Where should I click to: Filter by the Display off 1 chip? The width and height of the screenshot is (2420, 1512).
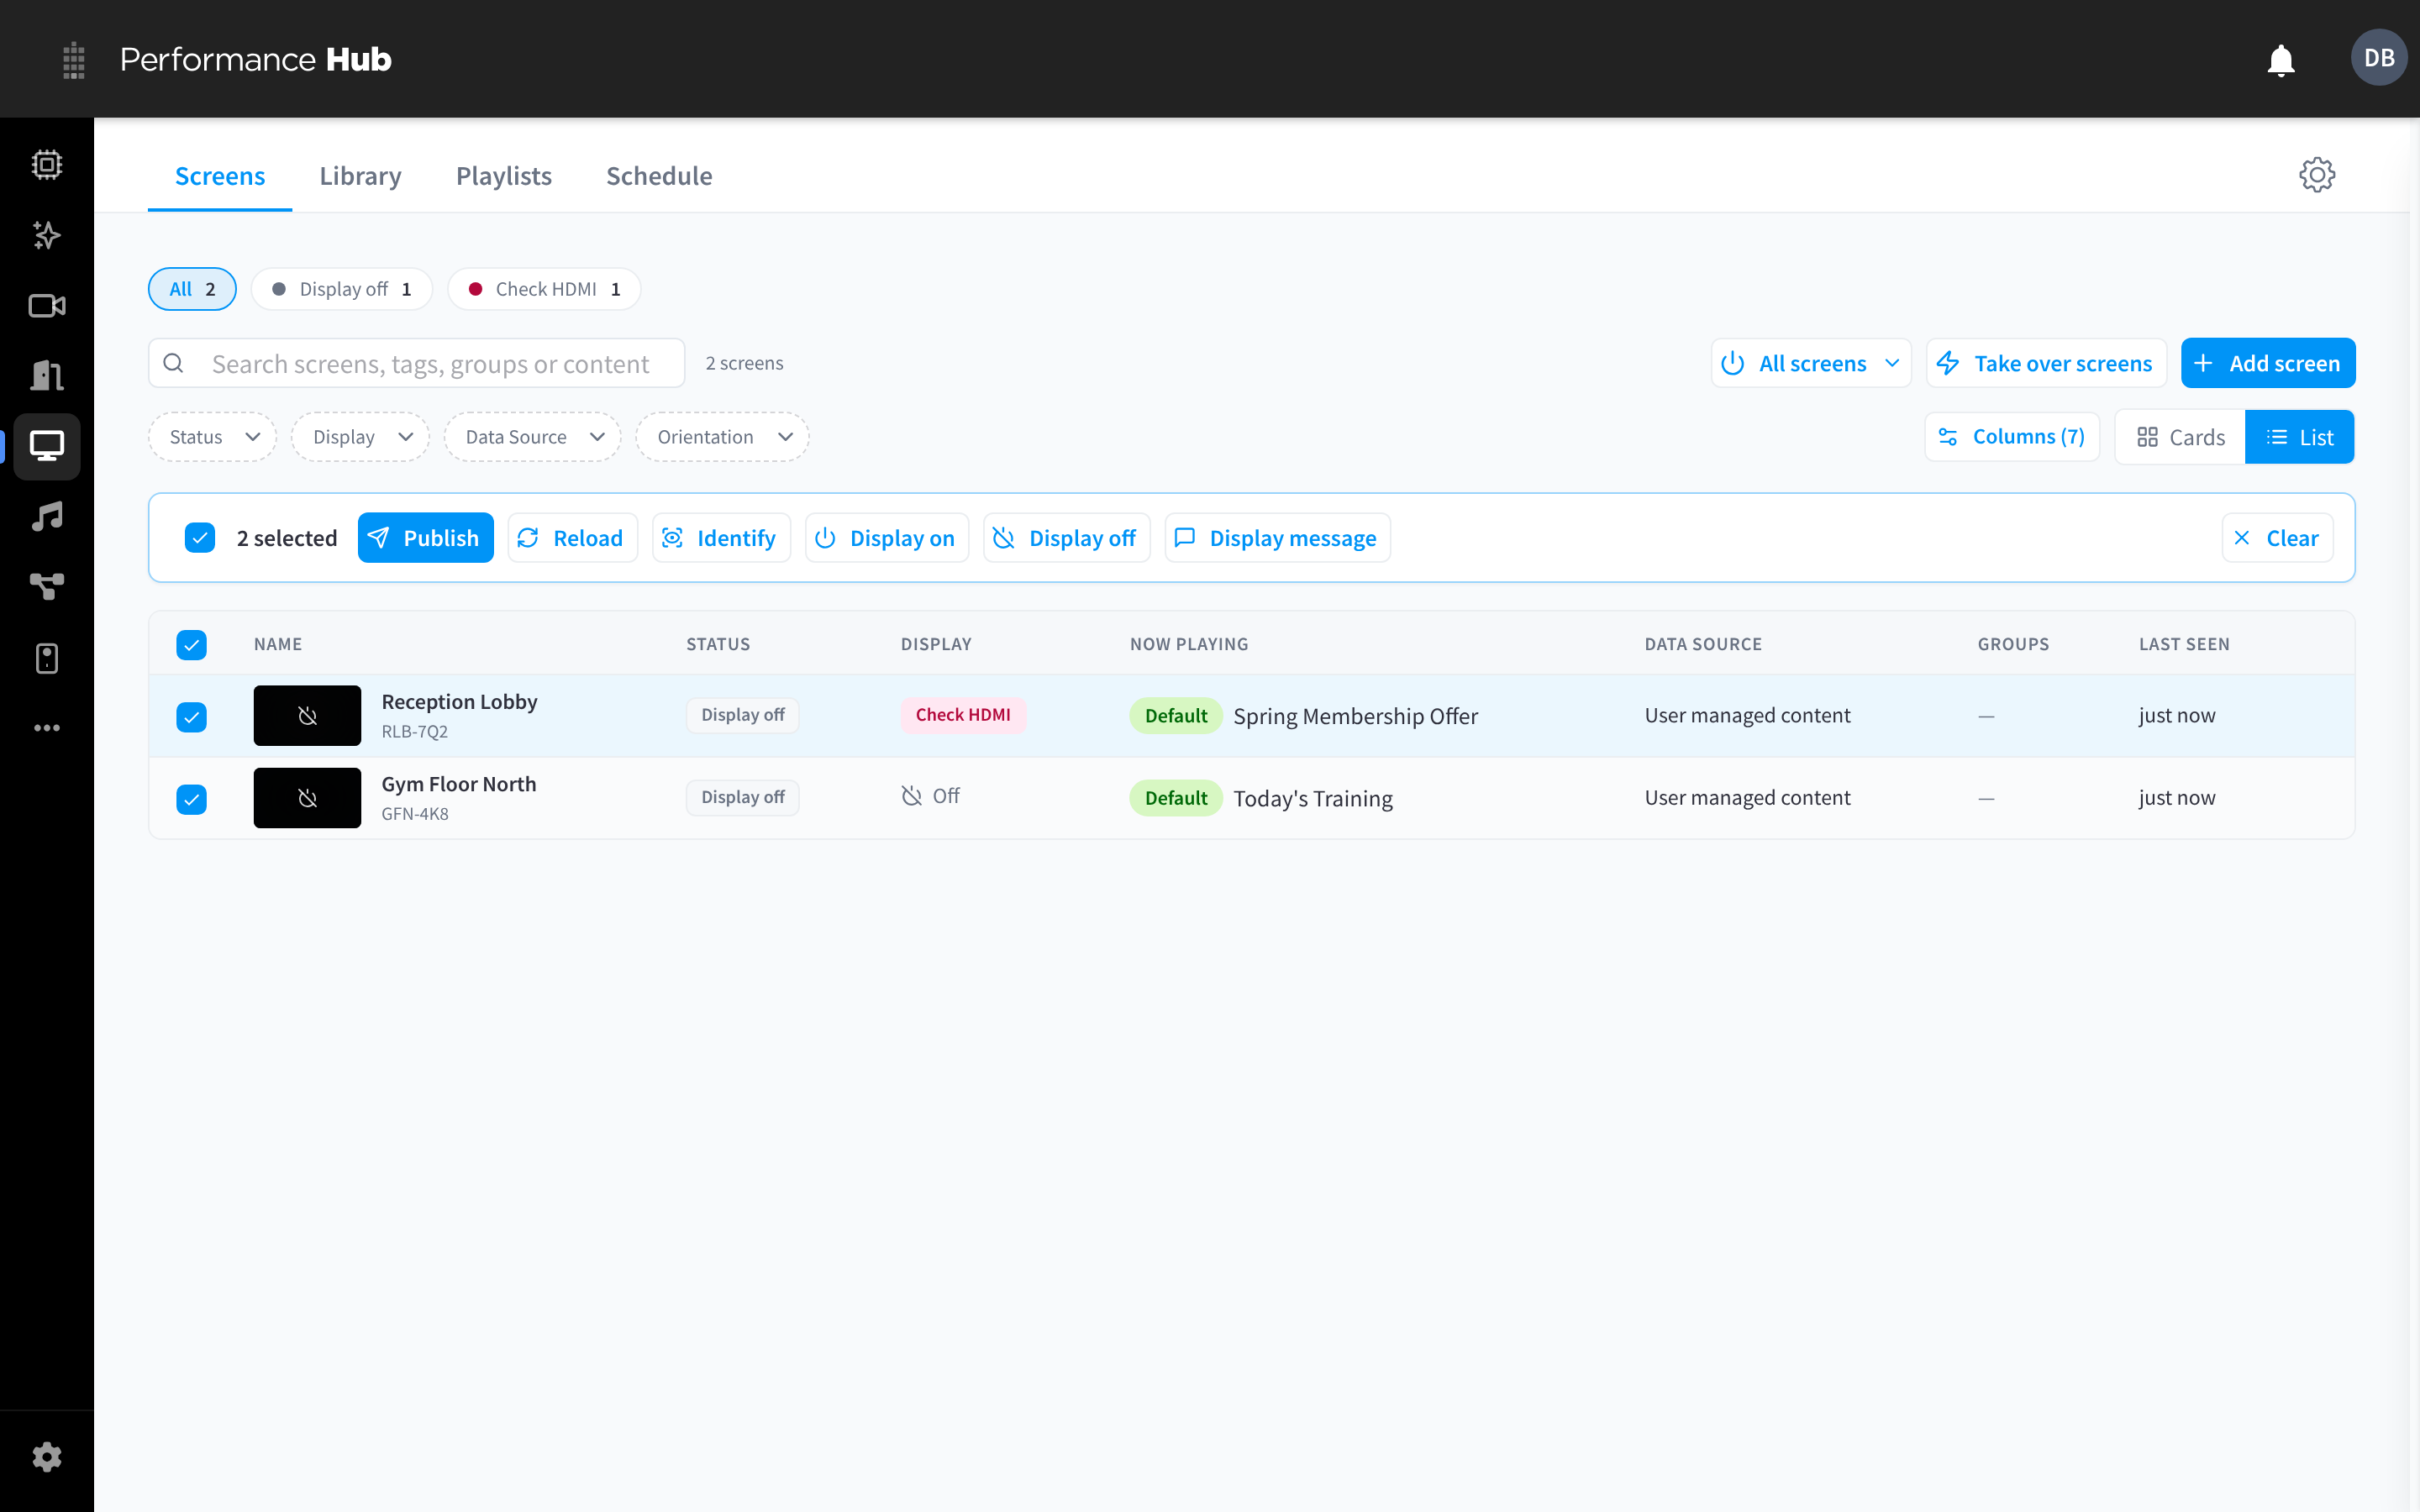tap(342, 289)
